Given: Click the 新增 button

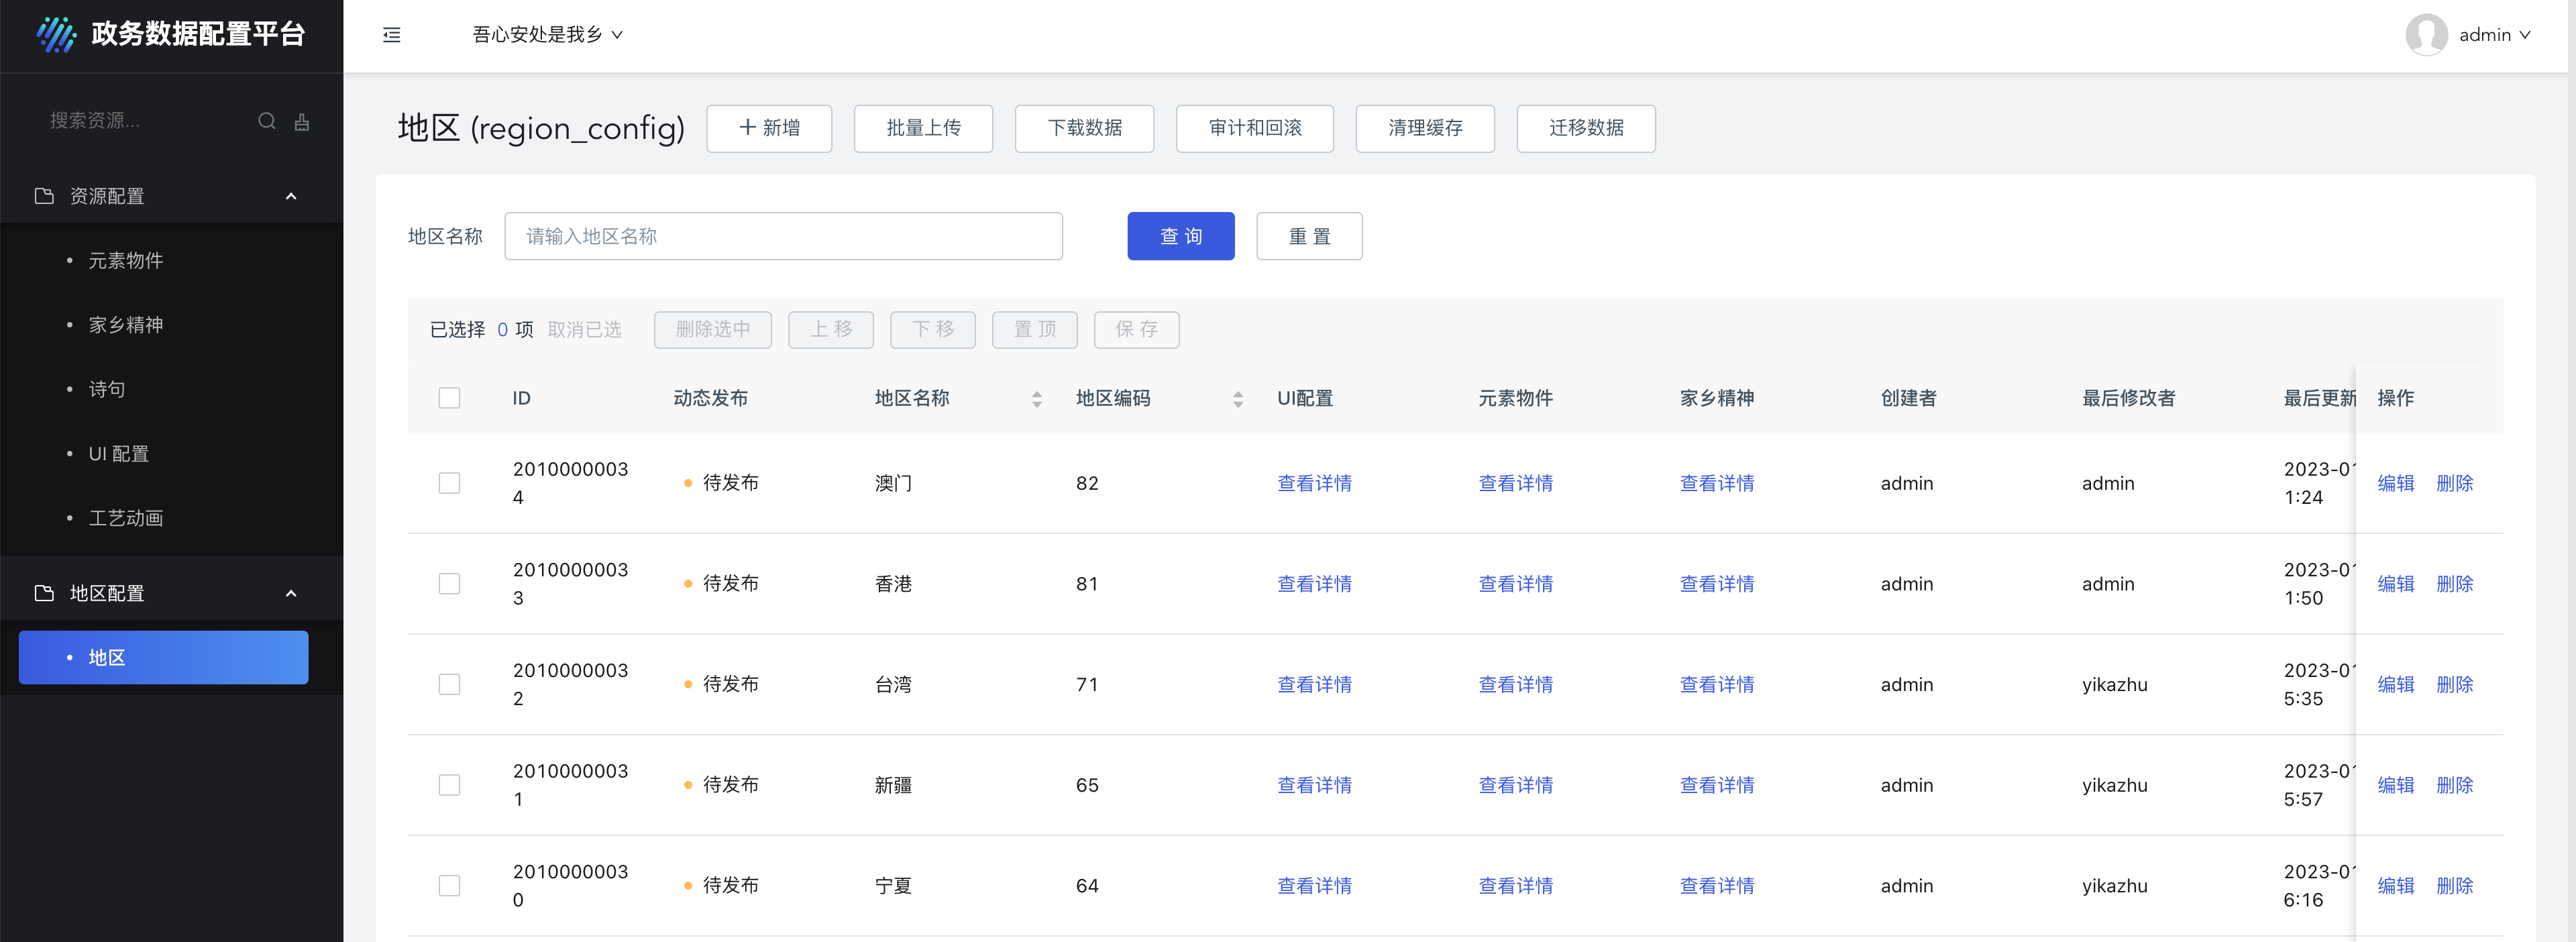Looking at the screenshot, I should [x=769, y=128].
